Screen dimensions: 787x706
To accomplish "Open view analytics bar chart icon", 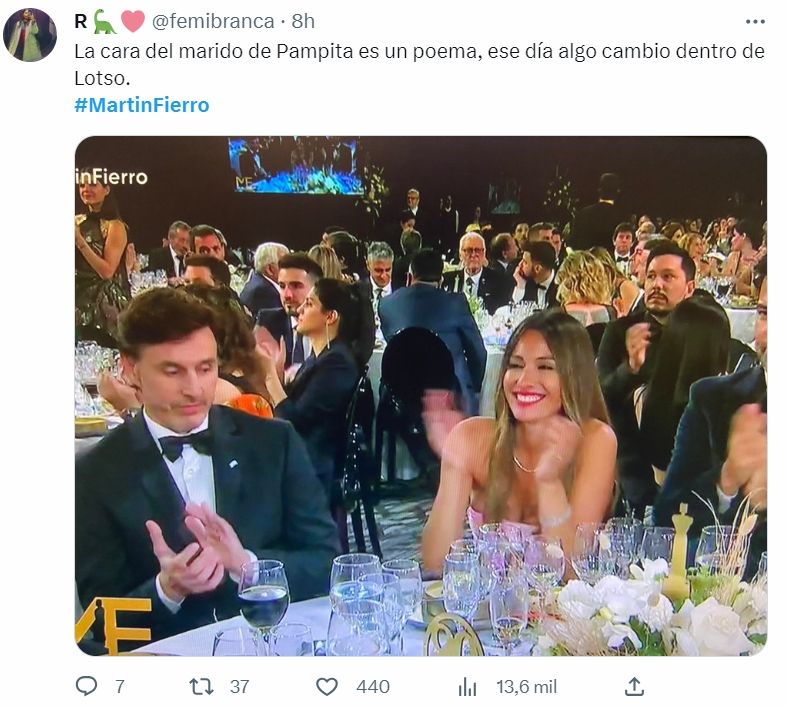I will pyautogui.click(x=468, y=686).
